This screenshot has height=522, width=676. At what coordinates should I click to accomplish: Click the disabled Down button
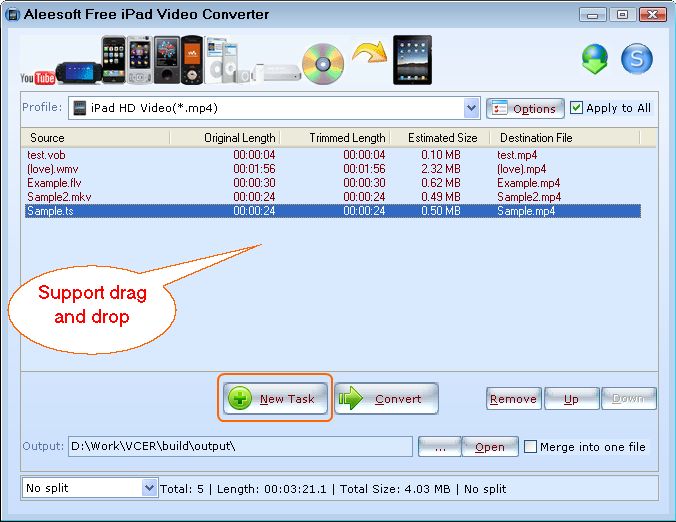(629, 399)
